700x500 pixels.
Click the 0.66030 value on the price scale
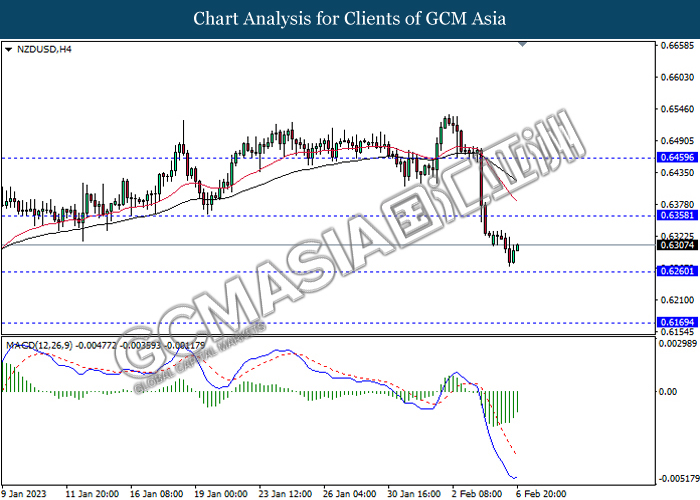point(677,77)
